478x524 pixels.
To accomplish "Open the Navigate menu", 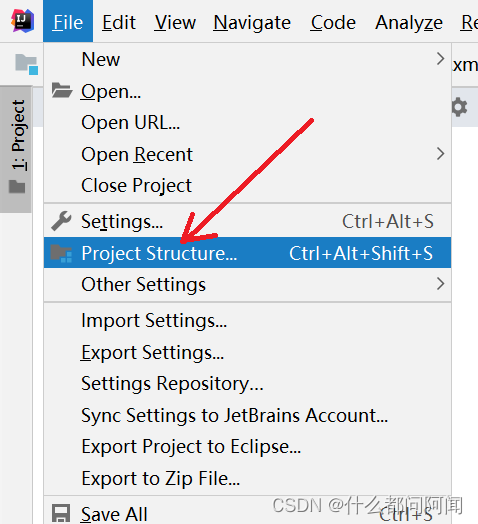I will point(252,22).
